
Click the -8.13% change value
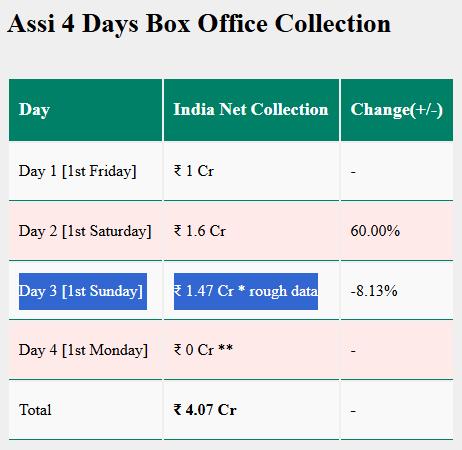(x=374, y=291)
